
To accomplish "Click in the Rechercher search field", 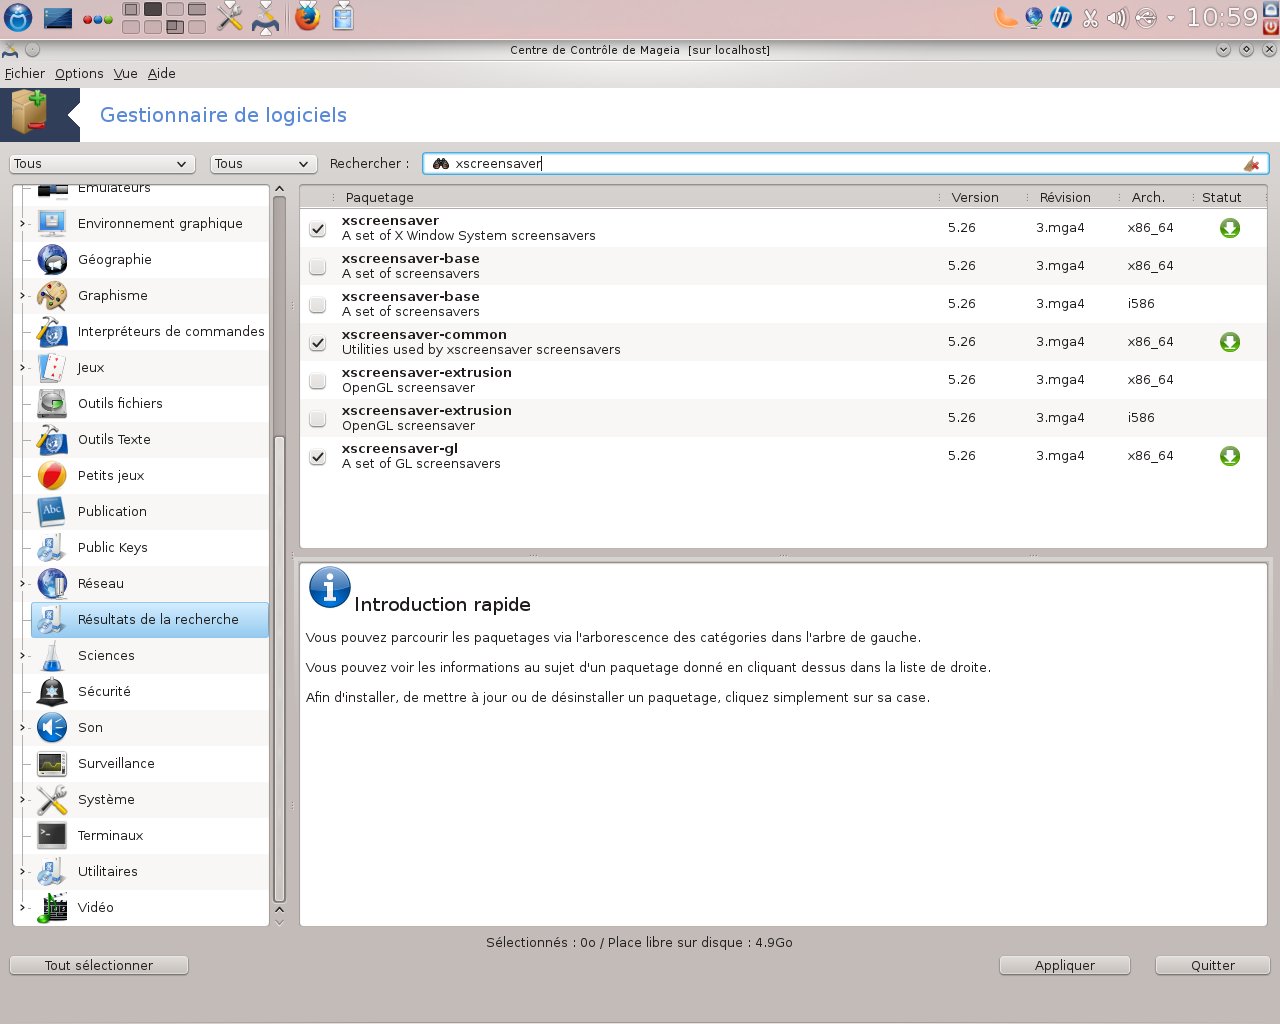I will (845, 164).
